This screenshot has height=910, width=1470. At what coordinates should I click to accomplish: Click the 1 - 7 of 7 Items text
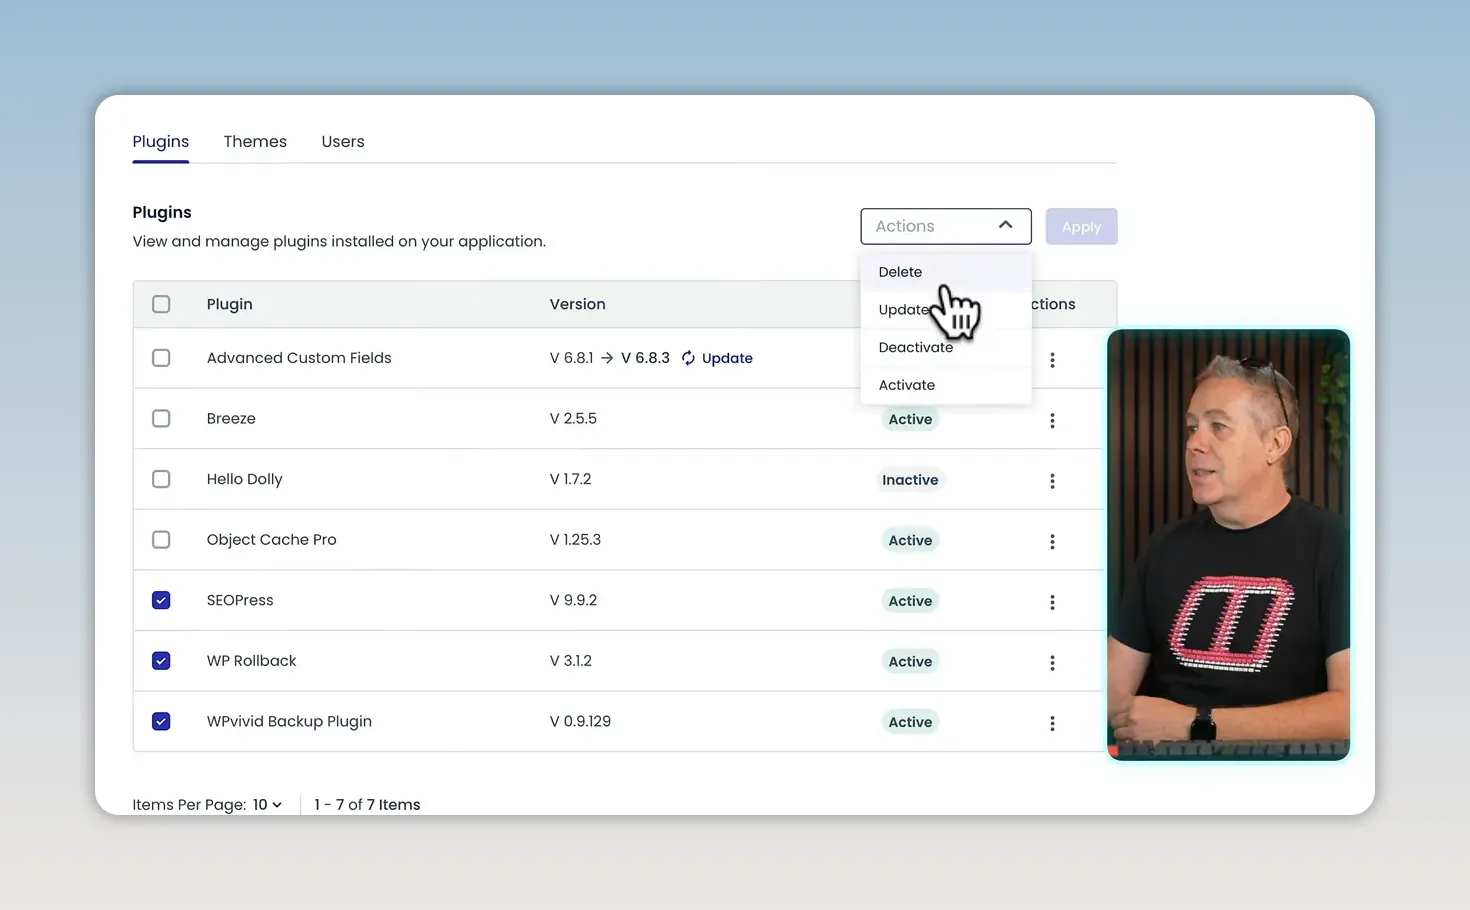click(x=367, y=805)
